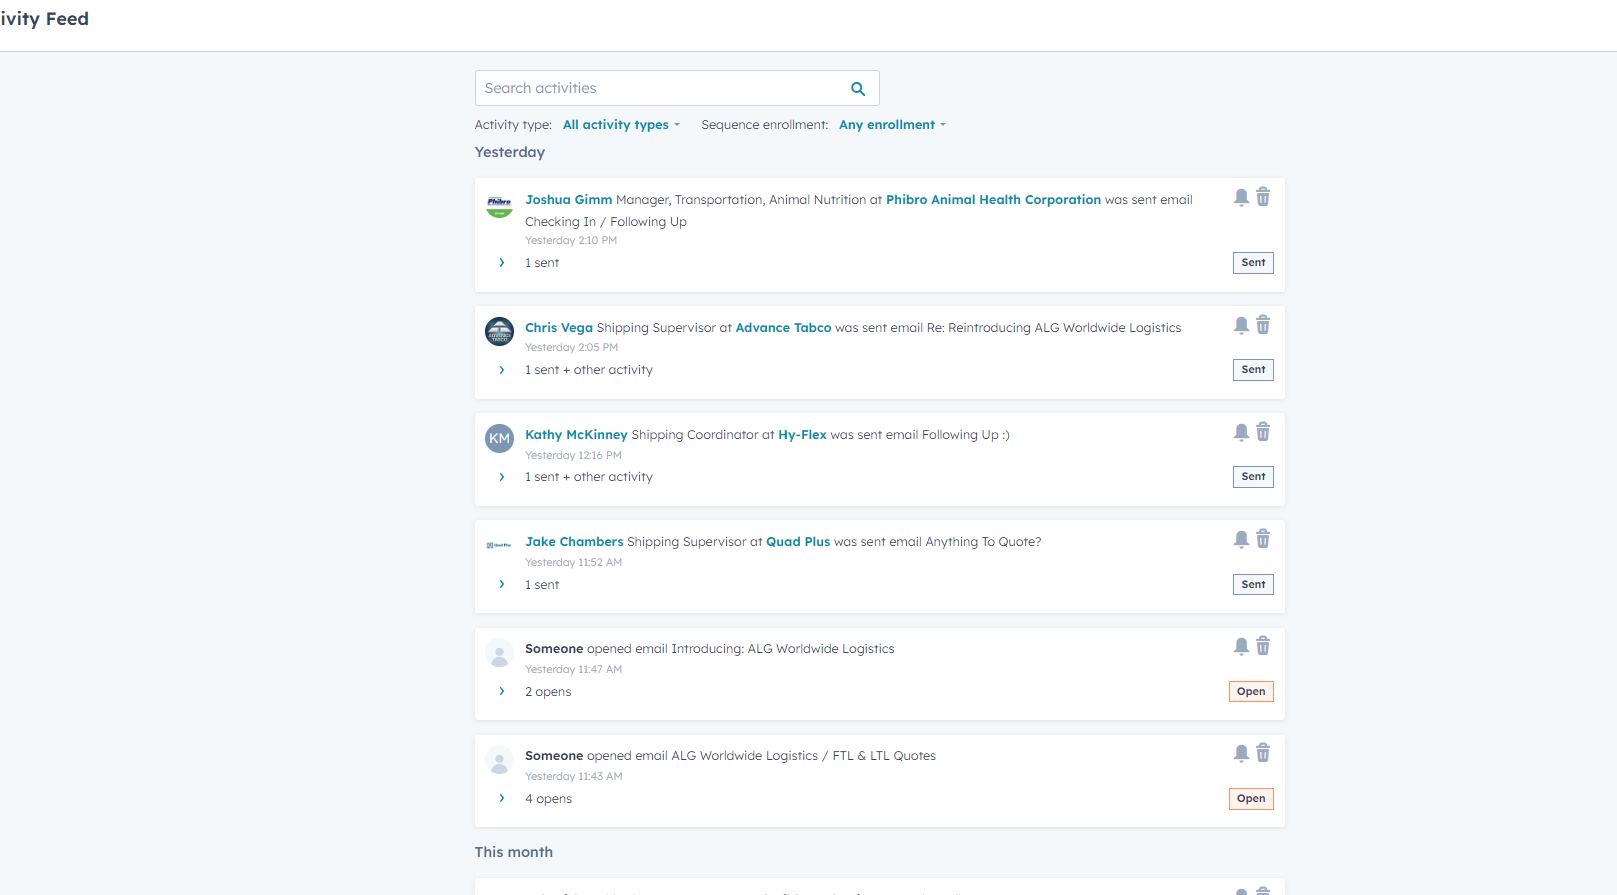The width and height of the screenshot is (1617, 895).
Task: Expand Chris Vega's sent activity chevron
Action: (x=502, y=370)
